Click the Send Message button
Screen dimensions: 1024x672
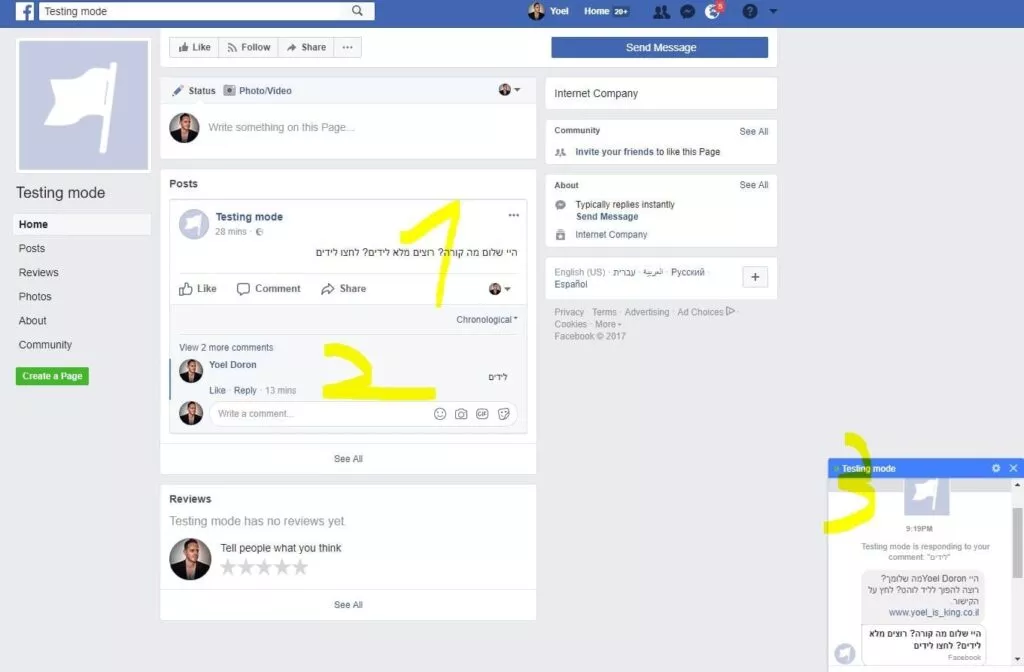660,47
